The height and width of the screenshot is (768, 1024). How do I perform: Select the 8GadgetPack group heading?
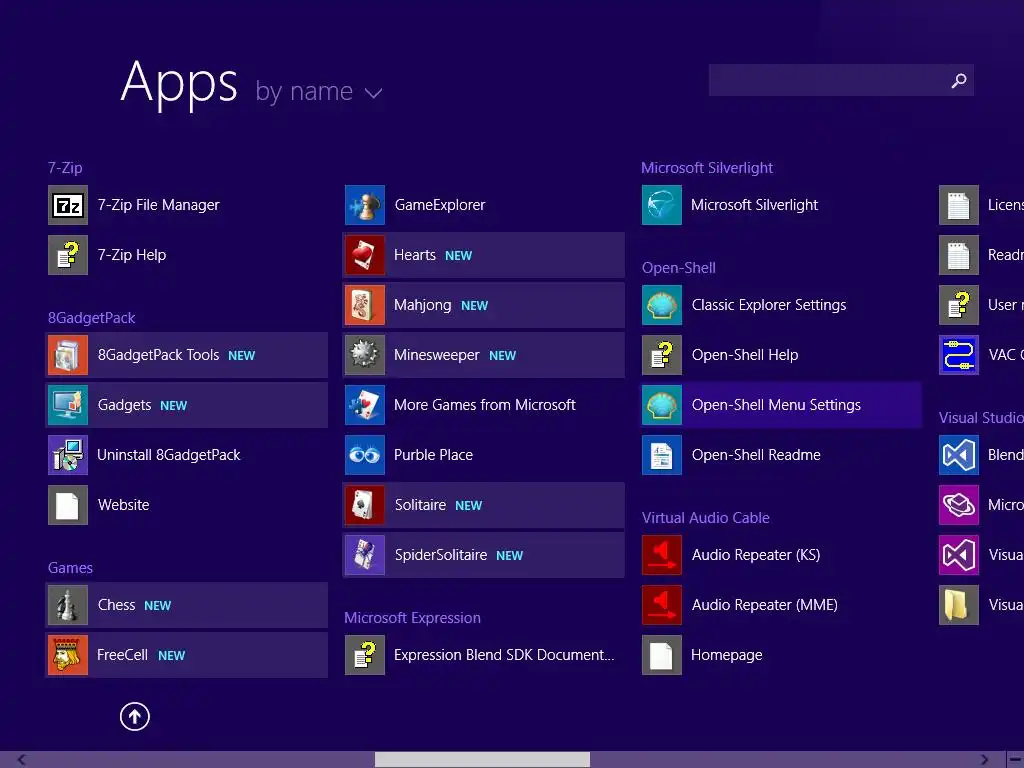[x=91, y=318]
